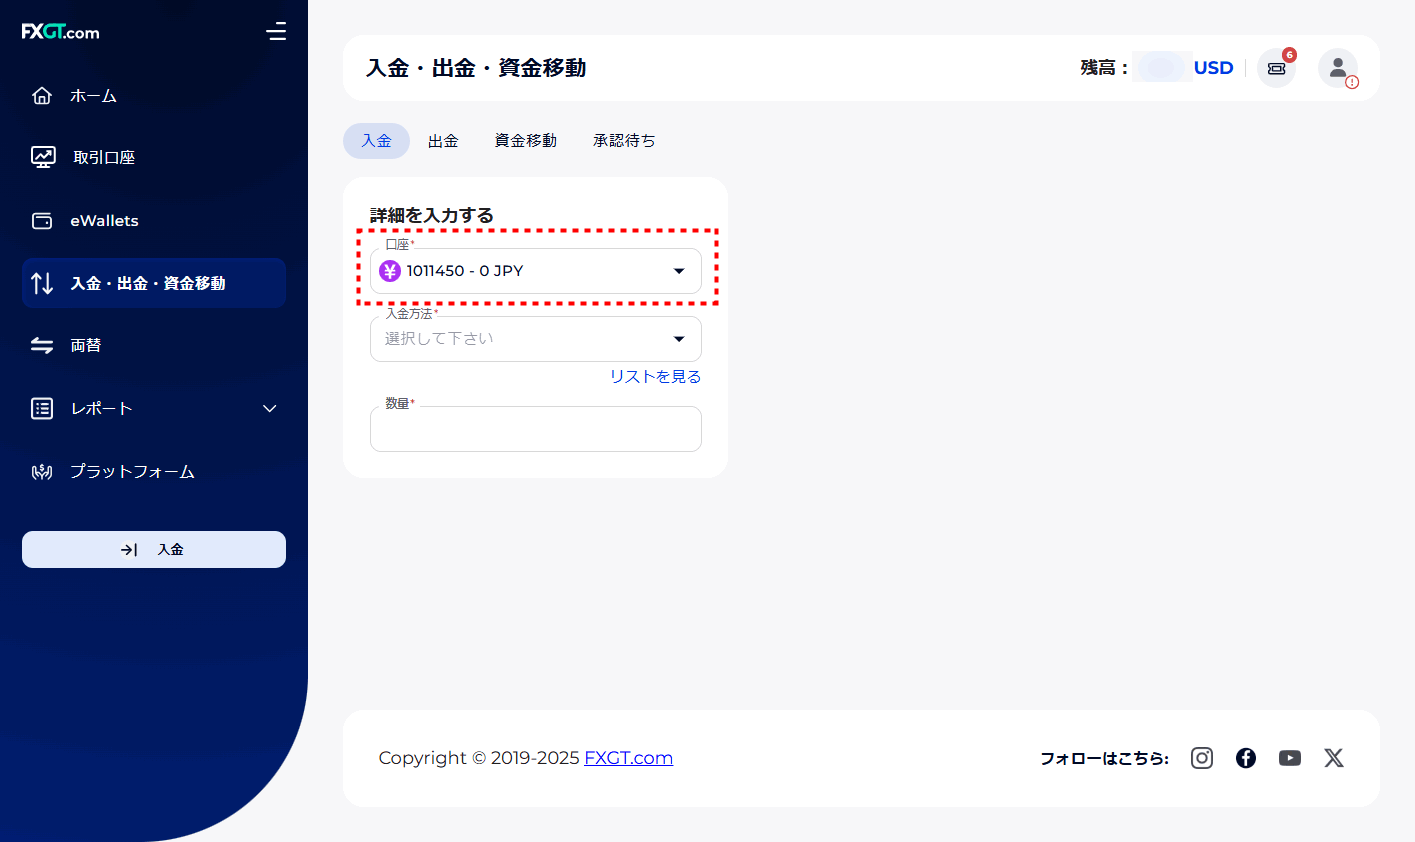Viewport: 1415px width, 842px height.
Task: Click the 残高 balance label
Action: [x=1104, y=68]
